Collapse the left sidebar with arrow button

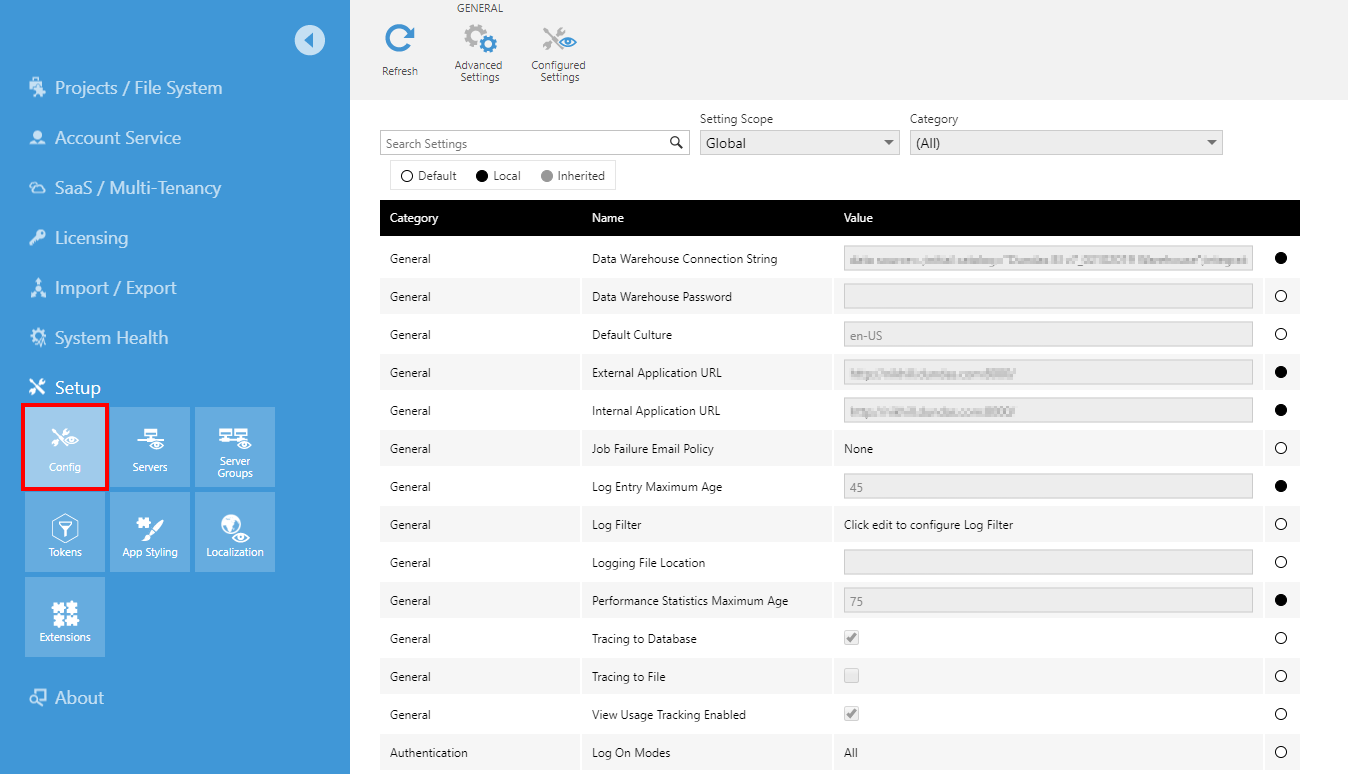coord(310,40)
